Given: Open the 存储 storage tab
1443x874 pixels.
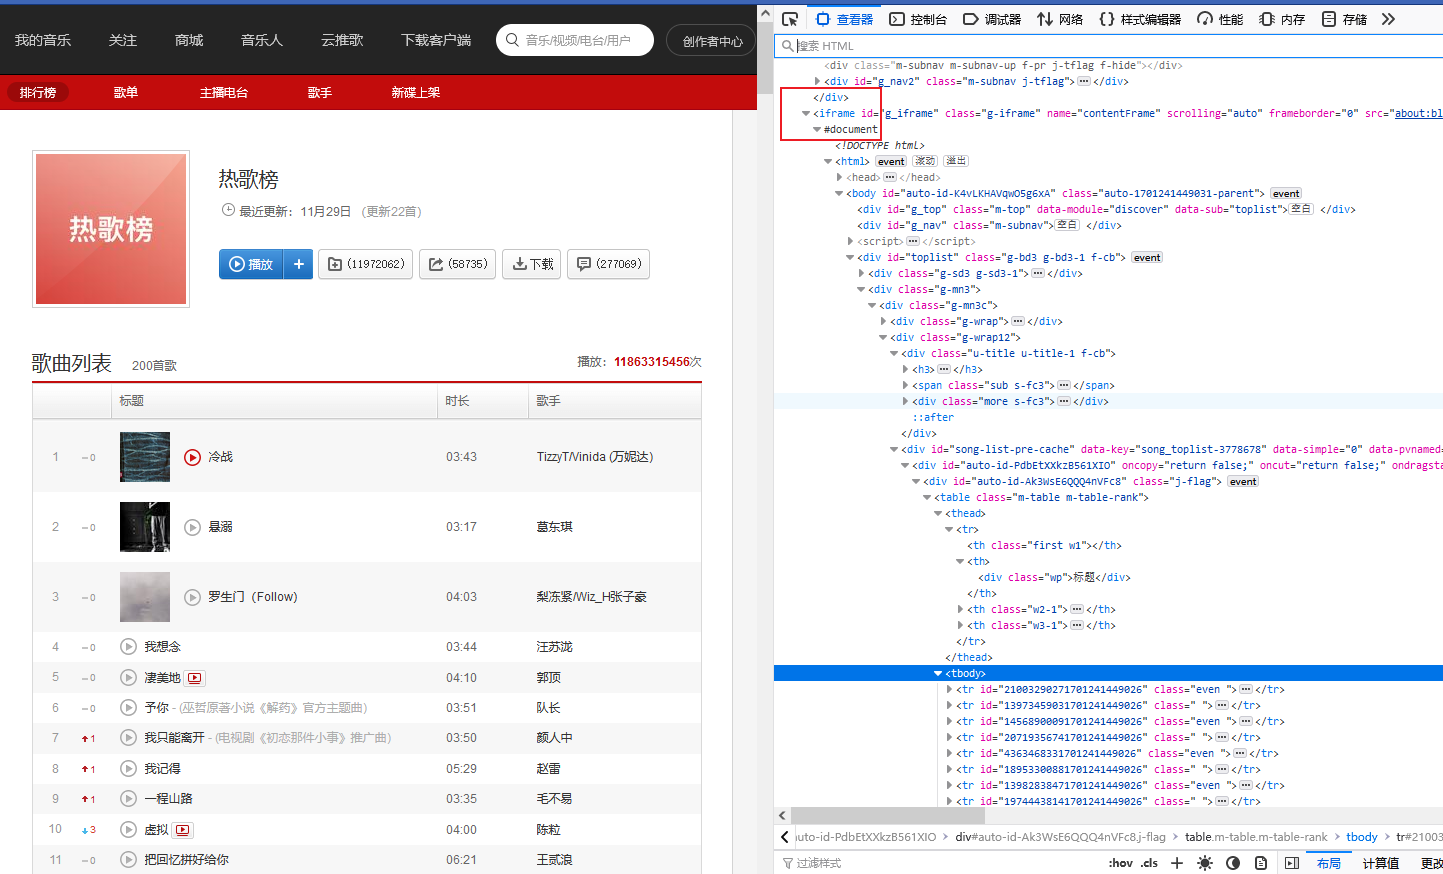Looking at the screenshot, I should [1344, 19].
